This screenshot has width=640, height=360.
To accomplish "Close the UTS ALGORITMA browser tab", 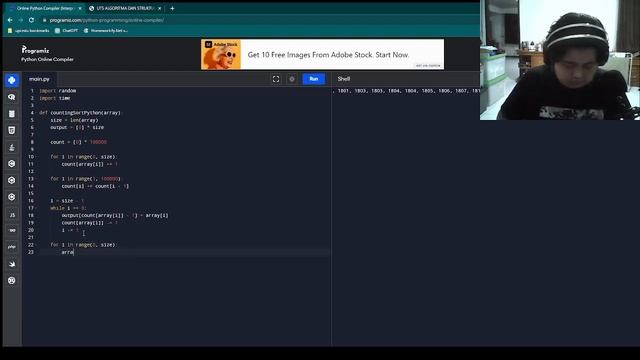I will pyautogui.click(x=160, y=8).
